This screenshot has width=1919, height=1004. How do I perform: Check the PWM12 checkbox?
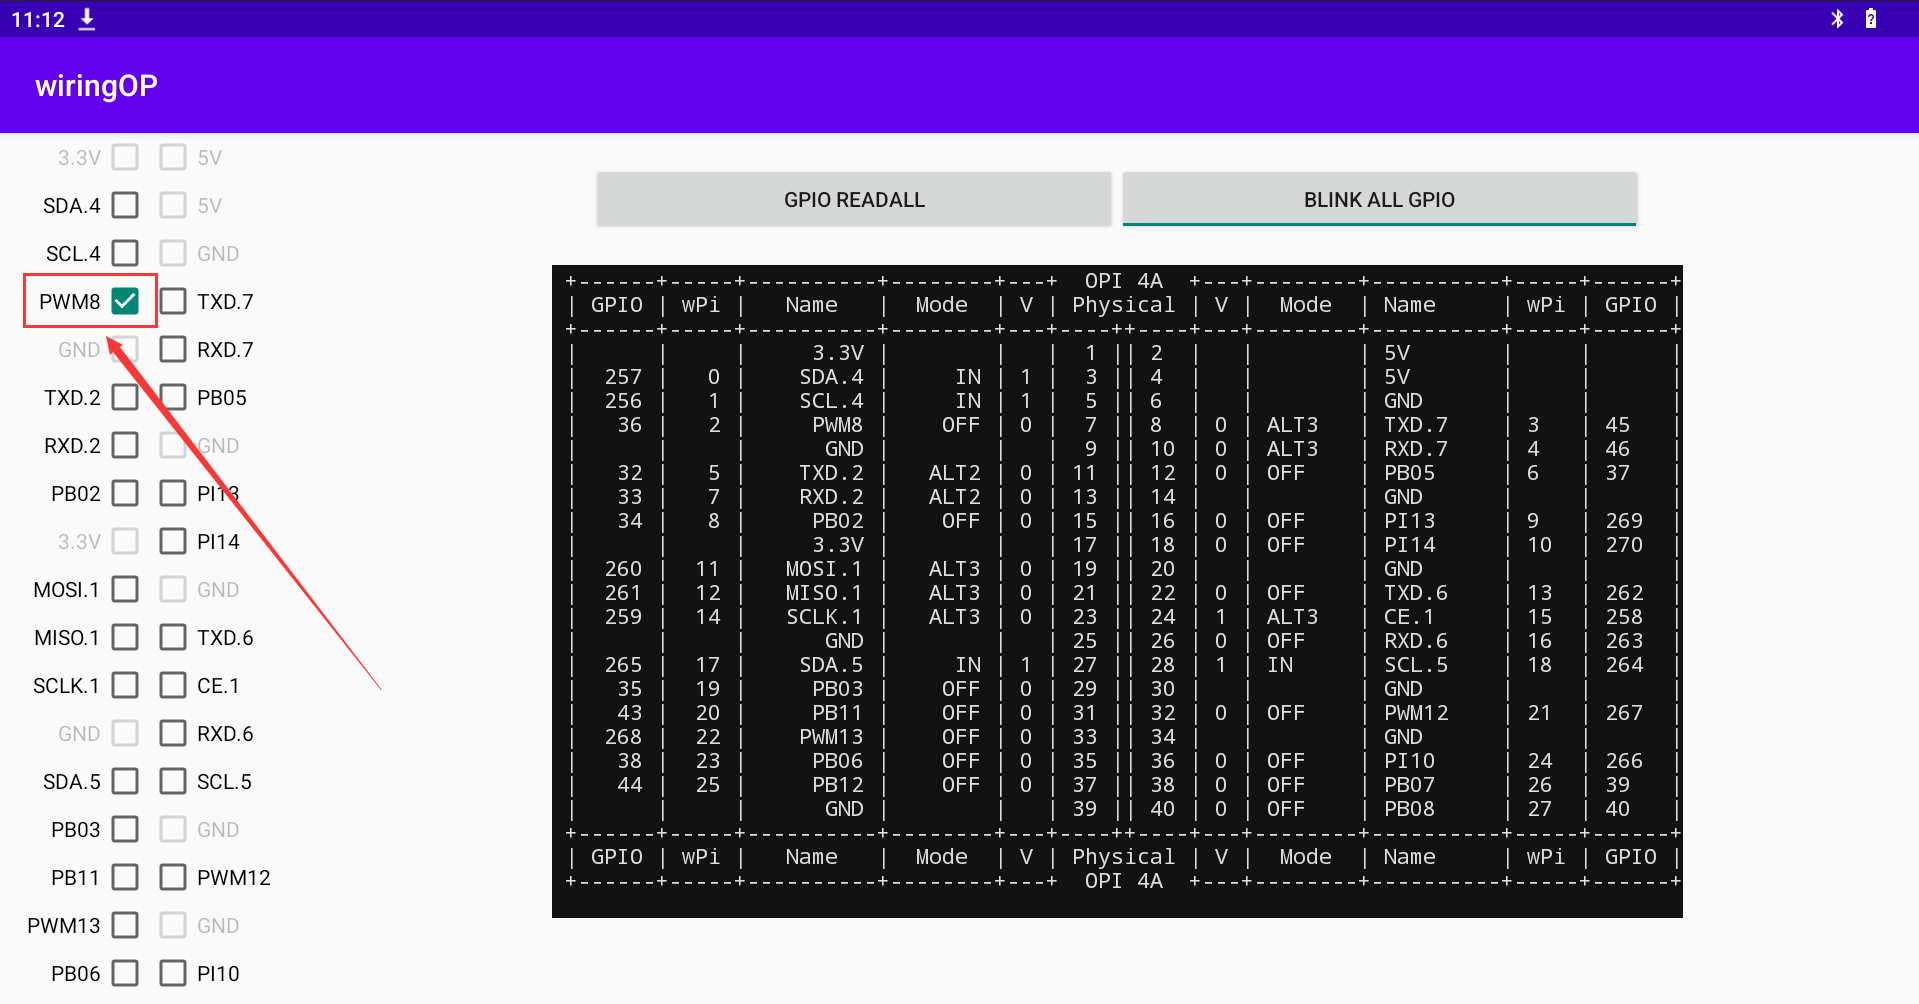(x=173, y=877)
